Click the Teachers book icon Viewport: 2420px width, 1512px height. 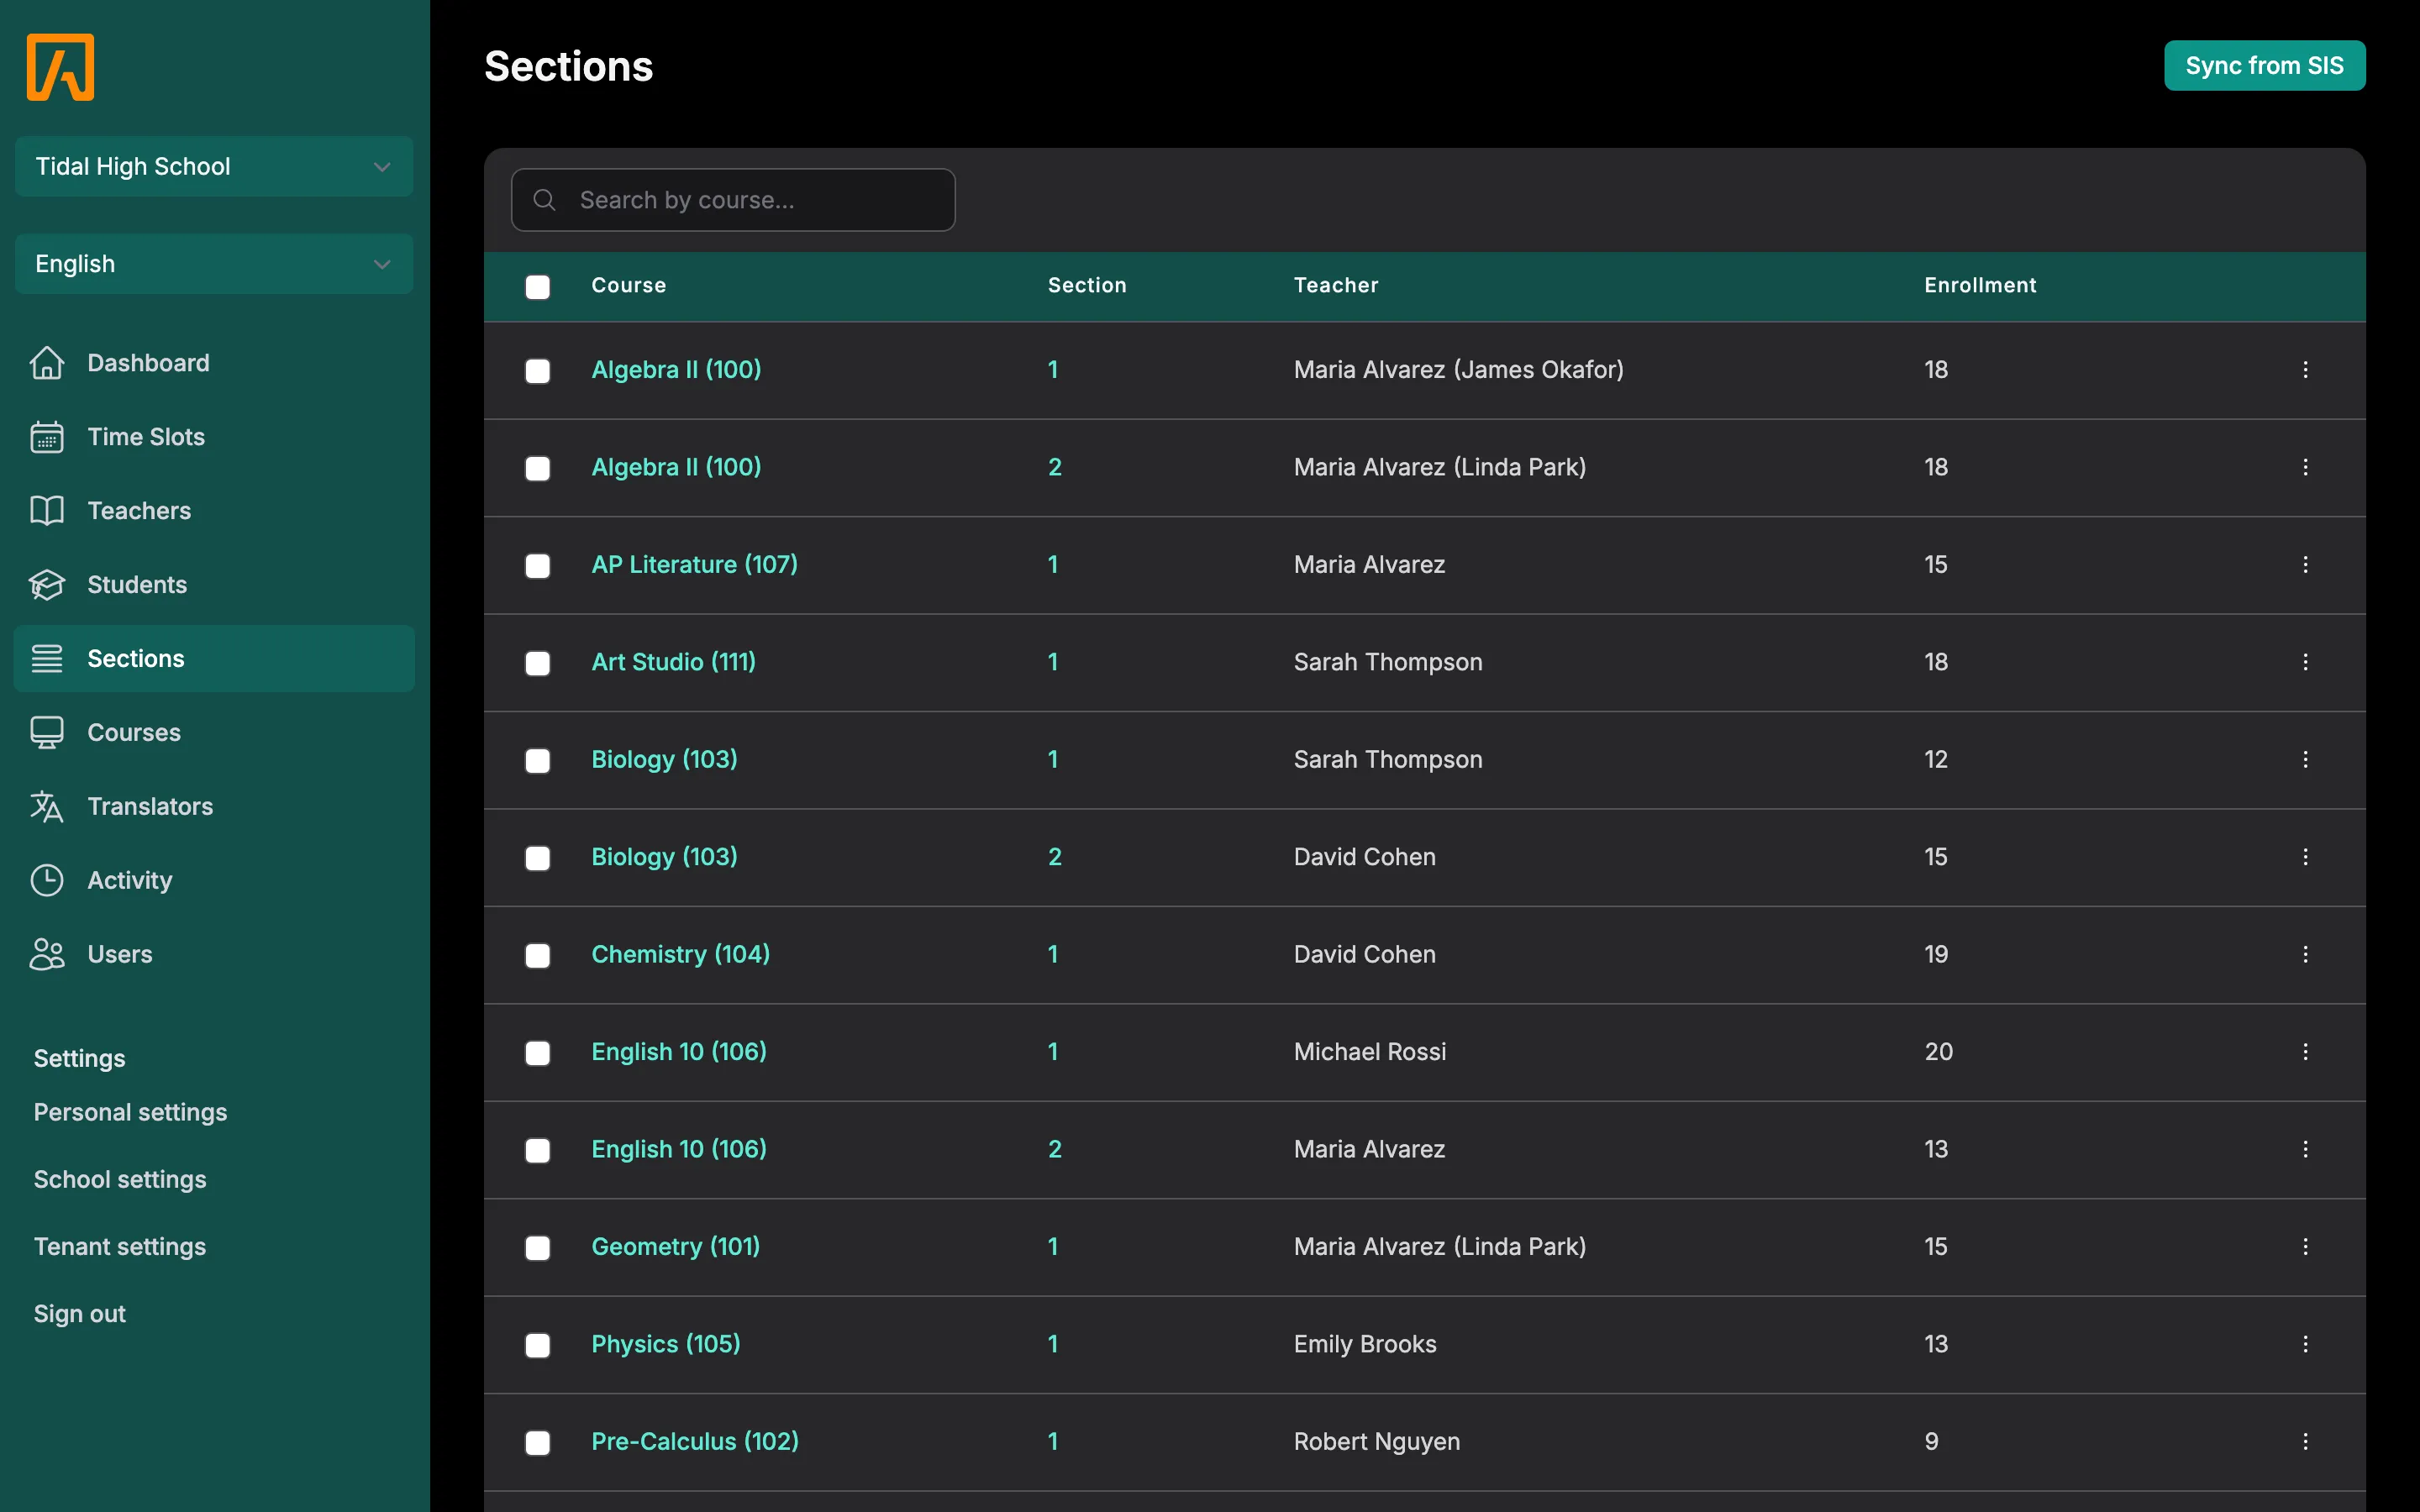tap(47, 511)
